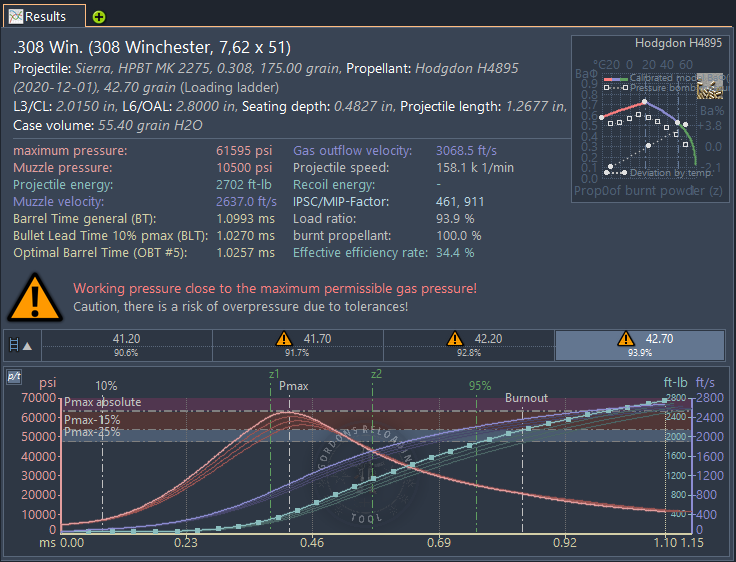
Task: Click the Hodgdon H4895 powder grain photo
Action: coord(710,85)
